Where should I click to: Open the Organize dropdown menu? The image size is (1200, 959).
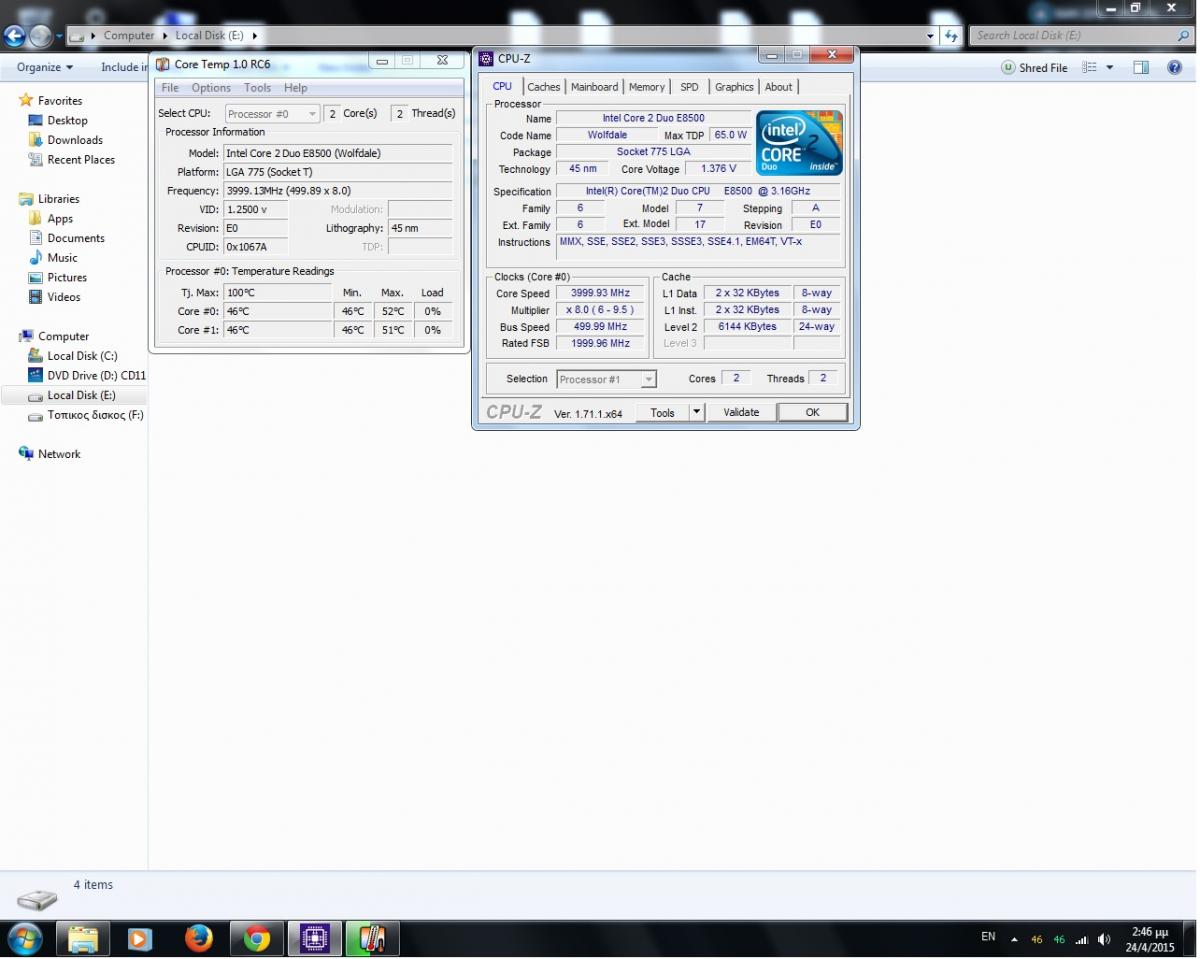45,67
